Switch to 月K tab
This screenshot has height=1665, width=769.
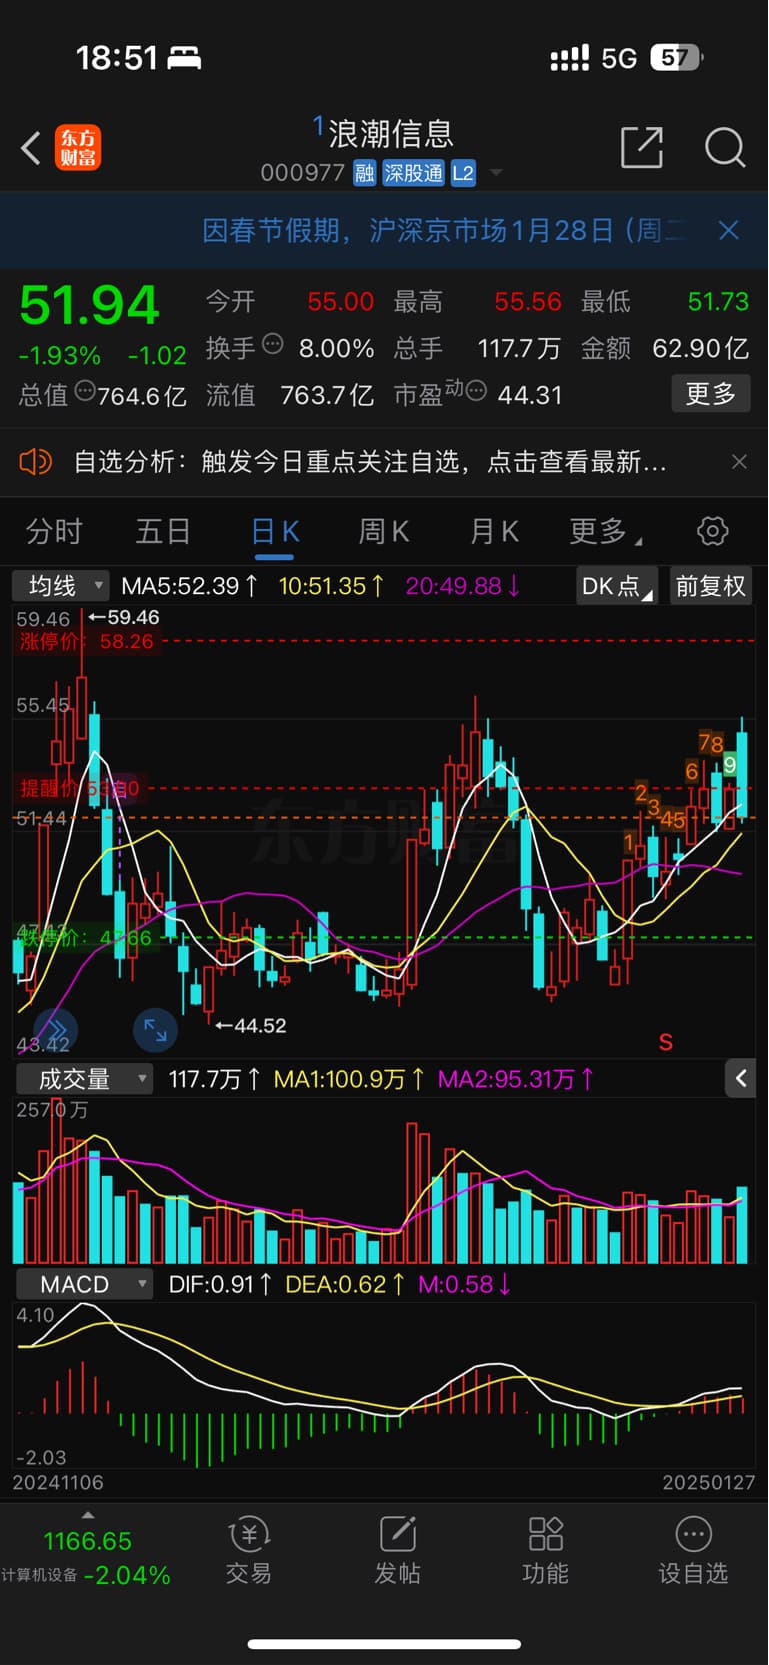(x=494, y=531)
